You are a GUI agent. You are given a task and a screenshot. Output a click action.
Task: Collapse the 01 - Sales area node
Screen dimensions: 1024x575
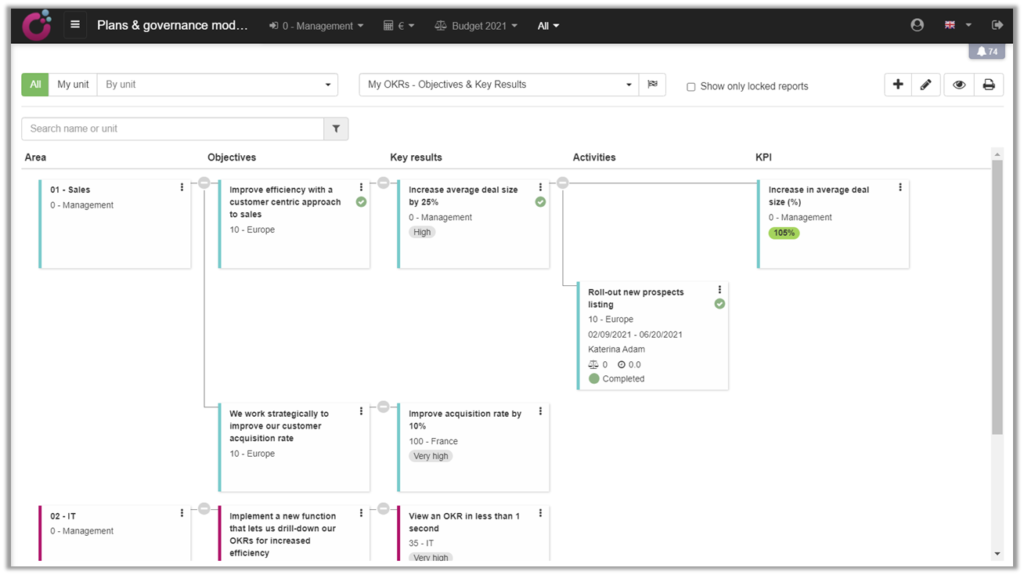coord(204,183)
